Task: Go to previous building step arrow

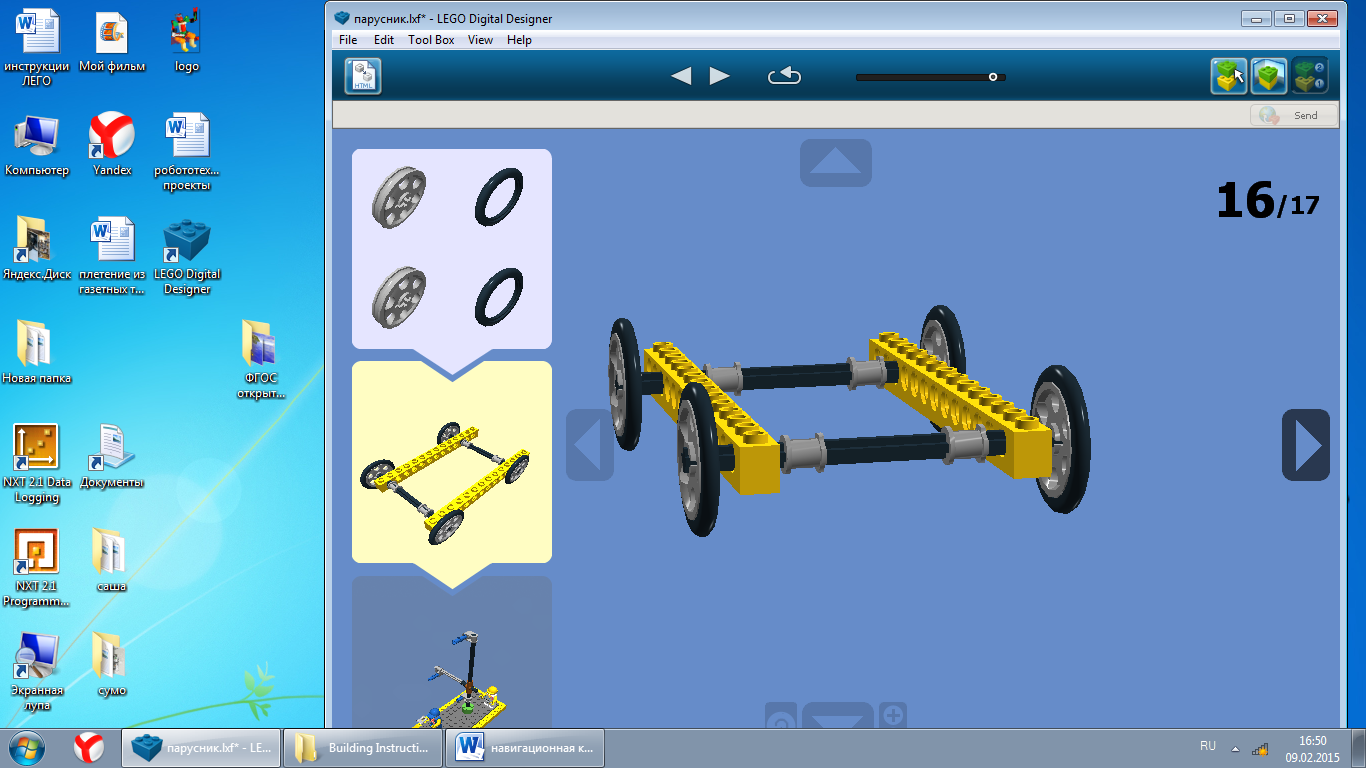Action: tap(681, 76)
